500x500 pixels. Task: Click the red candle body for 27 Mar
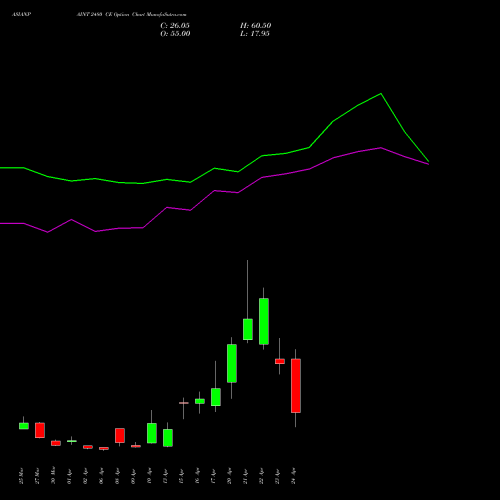[x=40, y=430]
